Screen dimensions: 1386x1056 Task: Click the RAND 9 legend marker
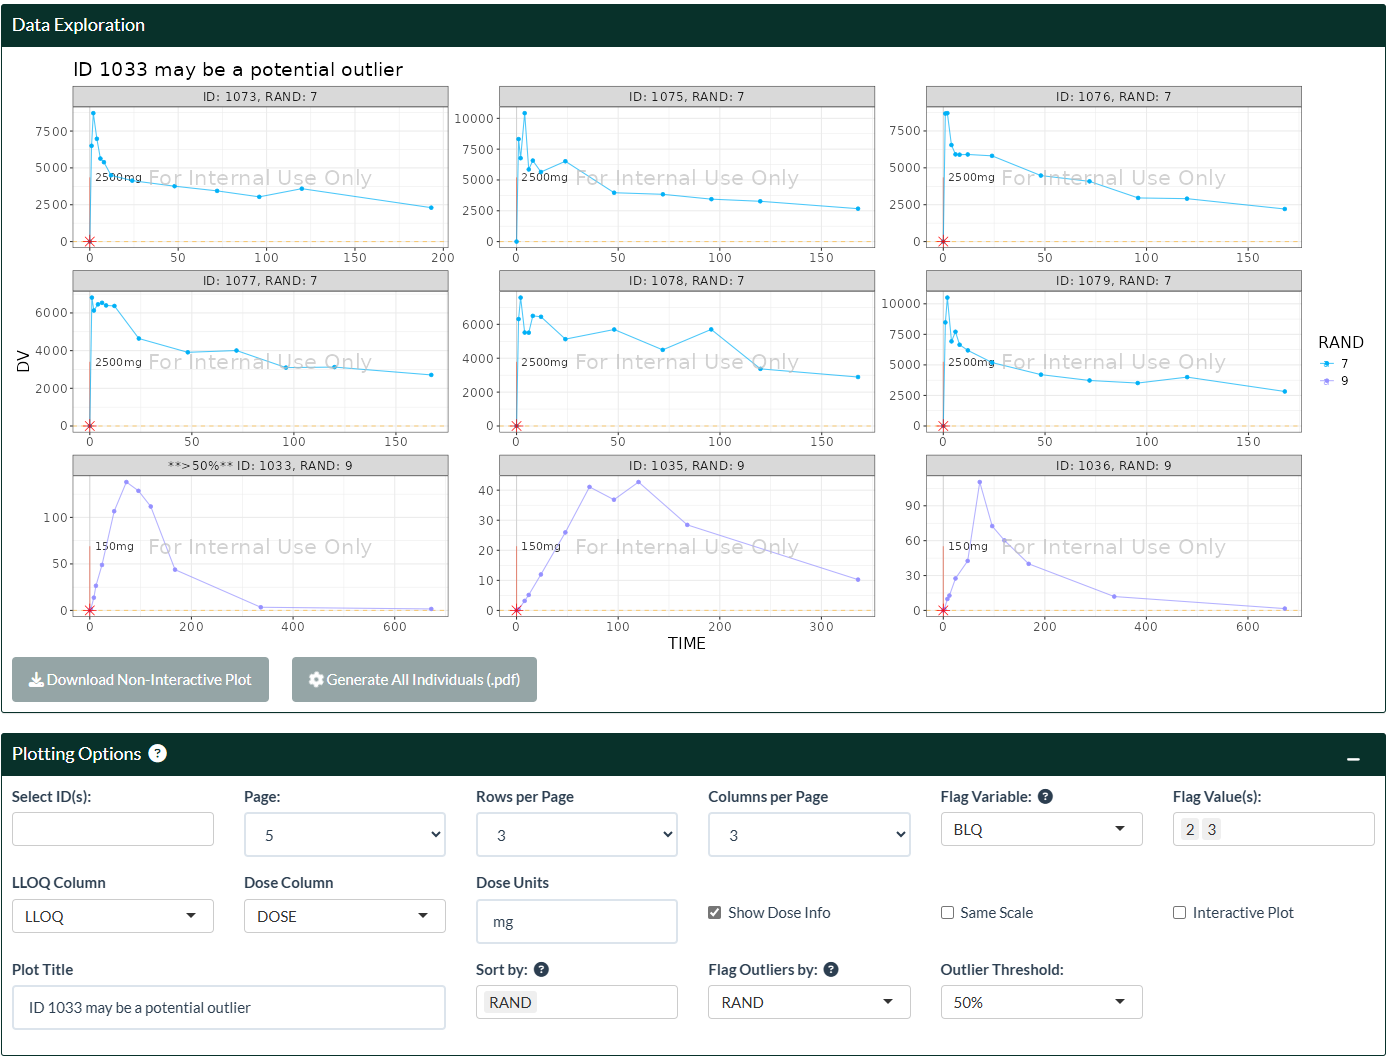coord(1327,381)
